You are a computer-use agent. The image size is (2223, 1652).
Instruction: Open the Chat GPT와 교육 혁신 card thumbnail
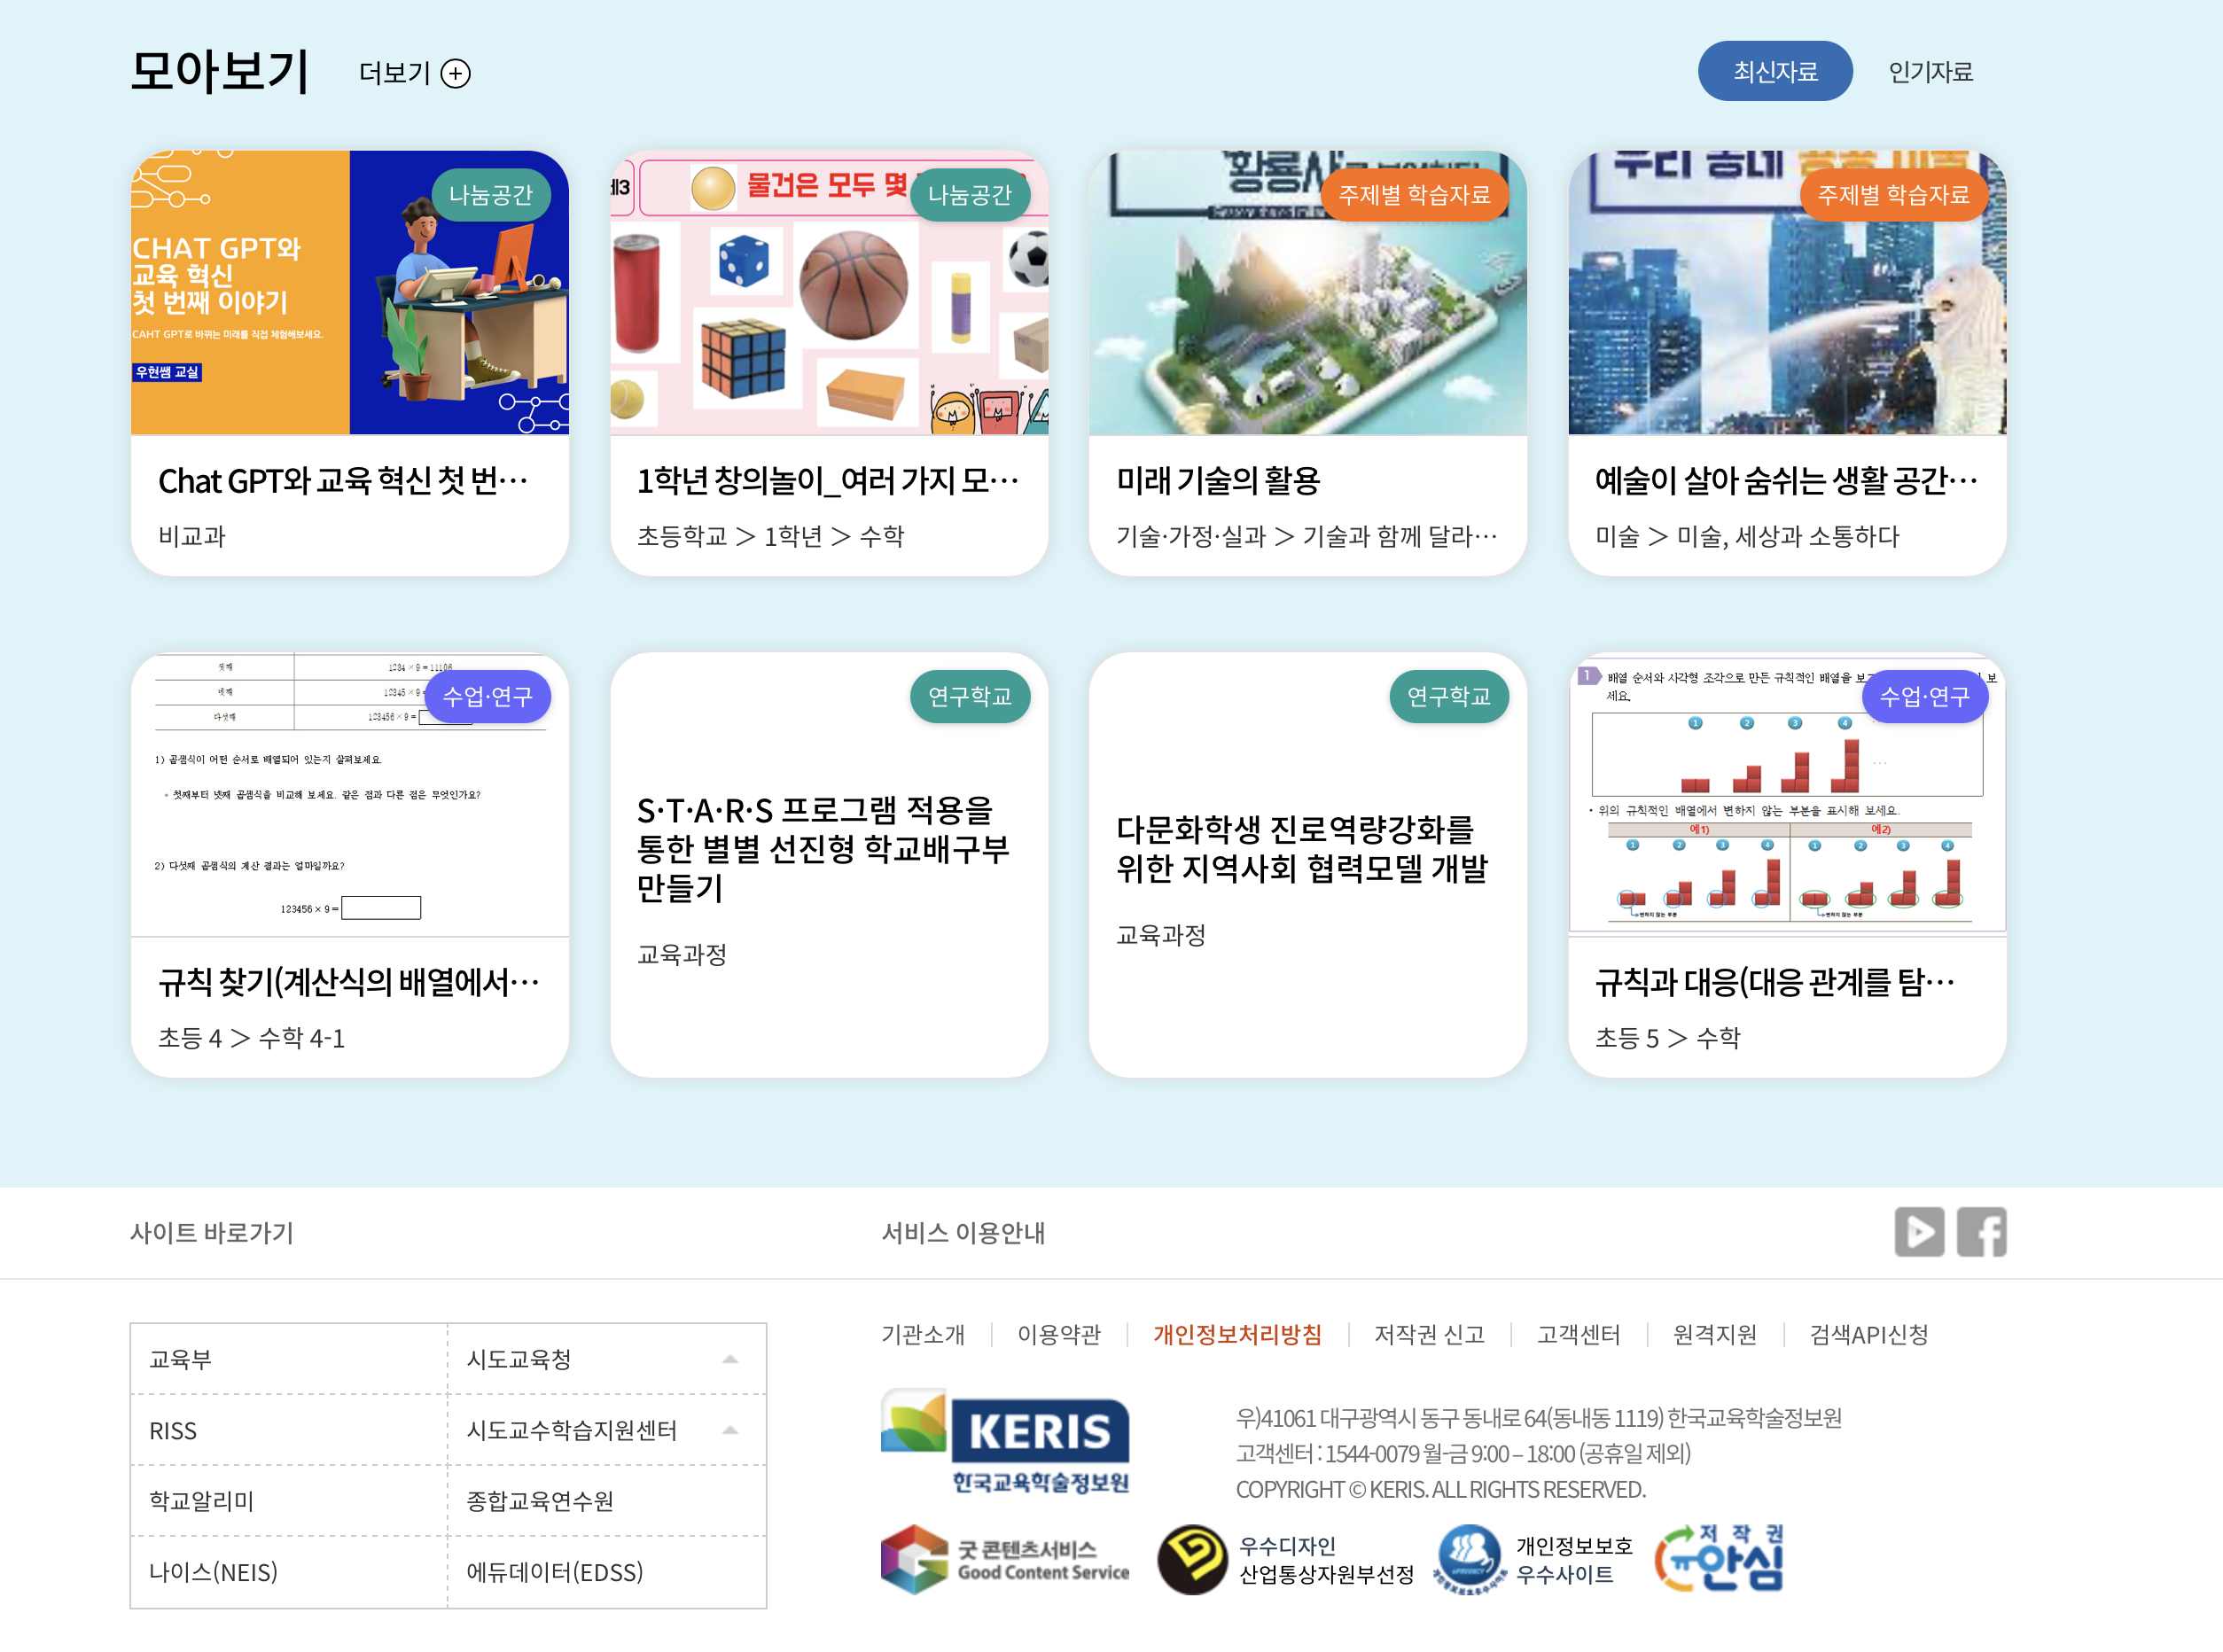tap(349, 292)
